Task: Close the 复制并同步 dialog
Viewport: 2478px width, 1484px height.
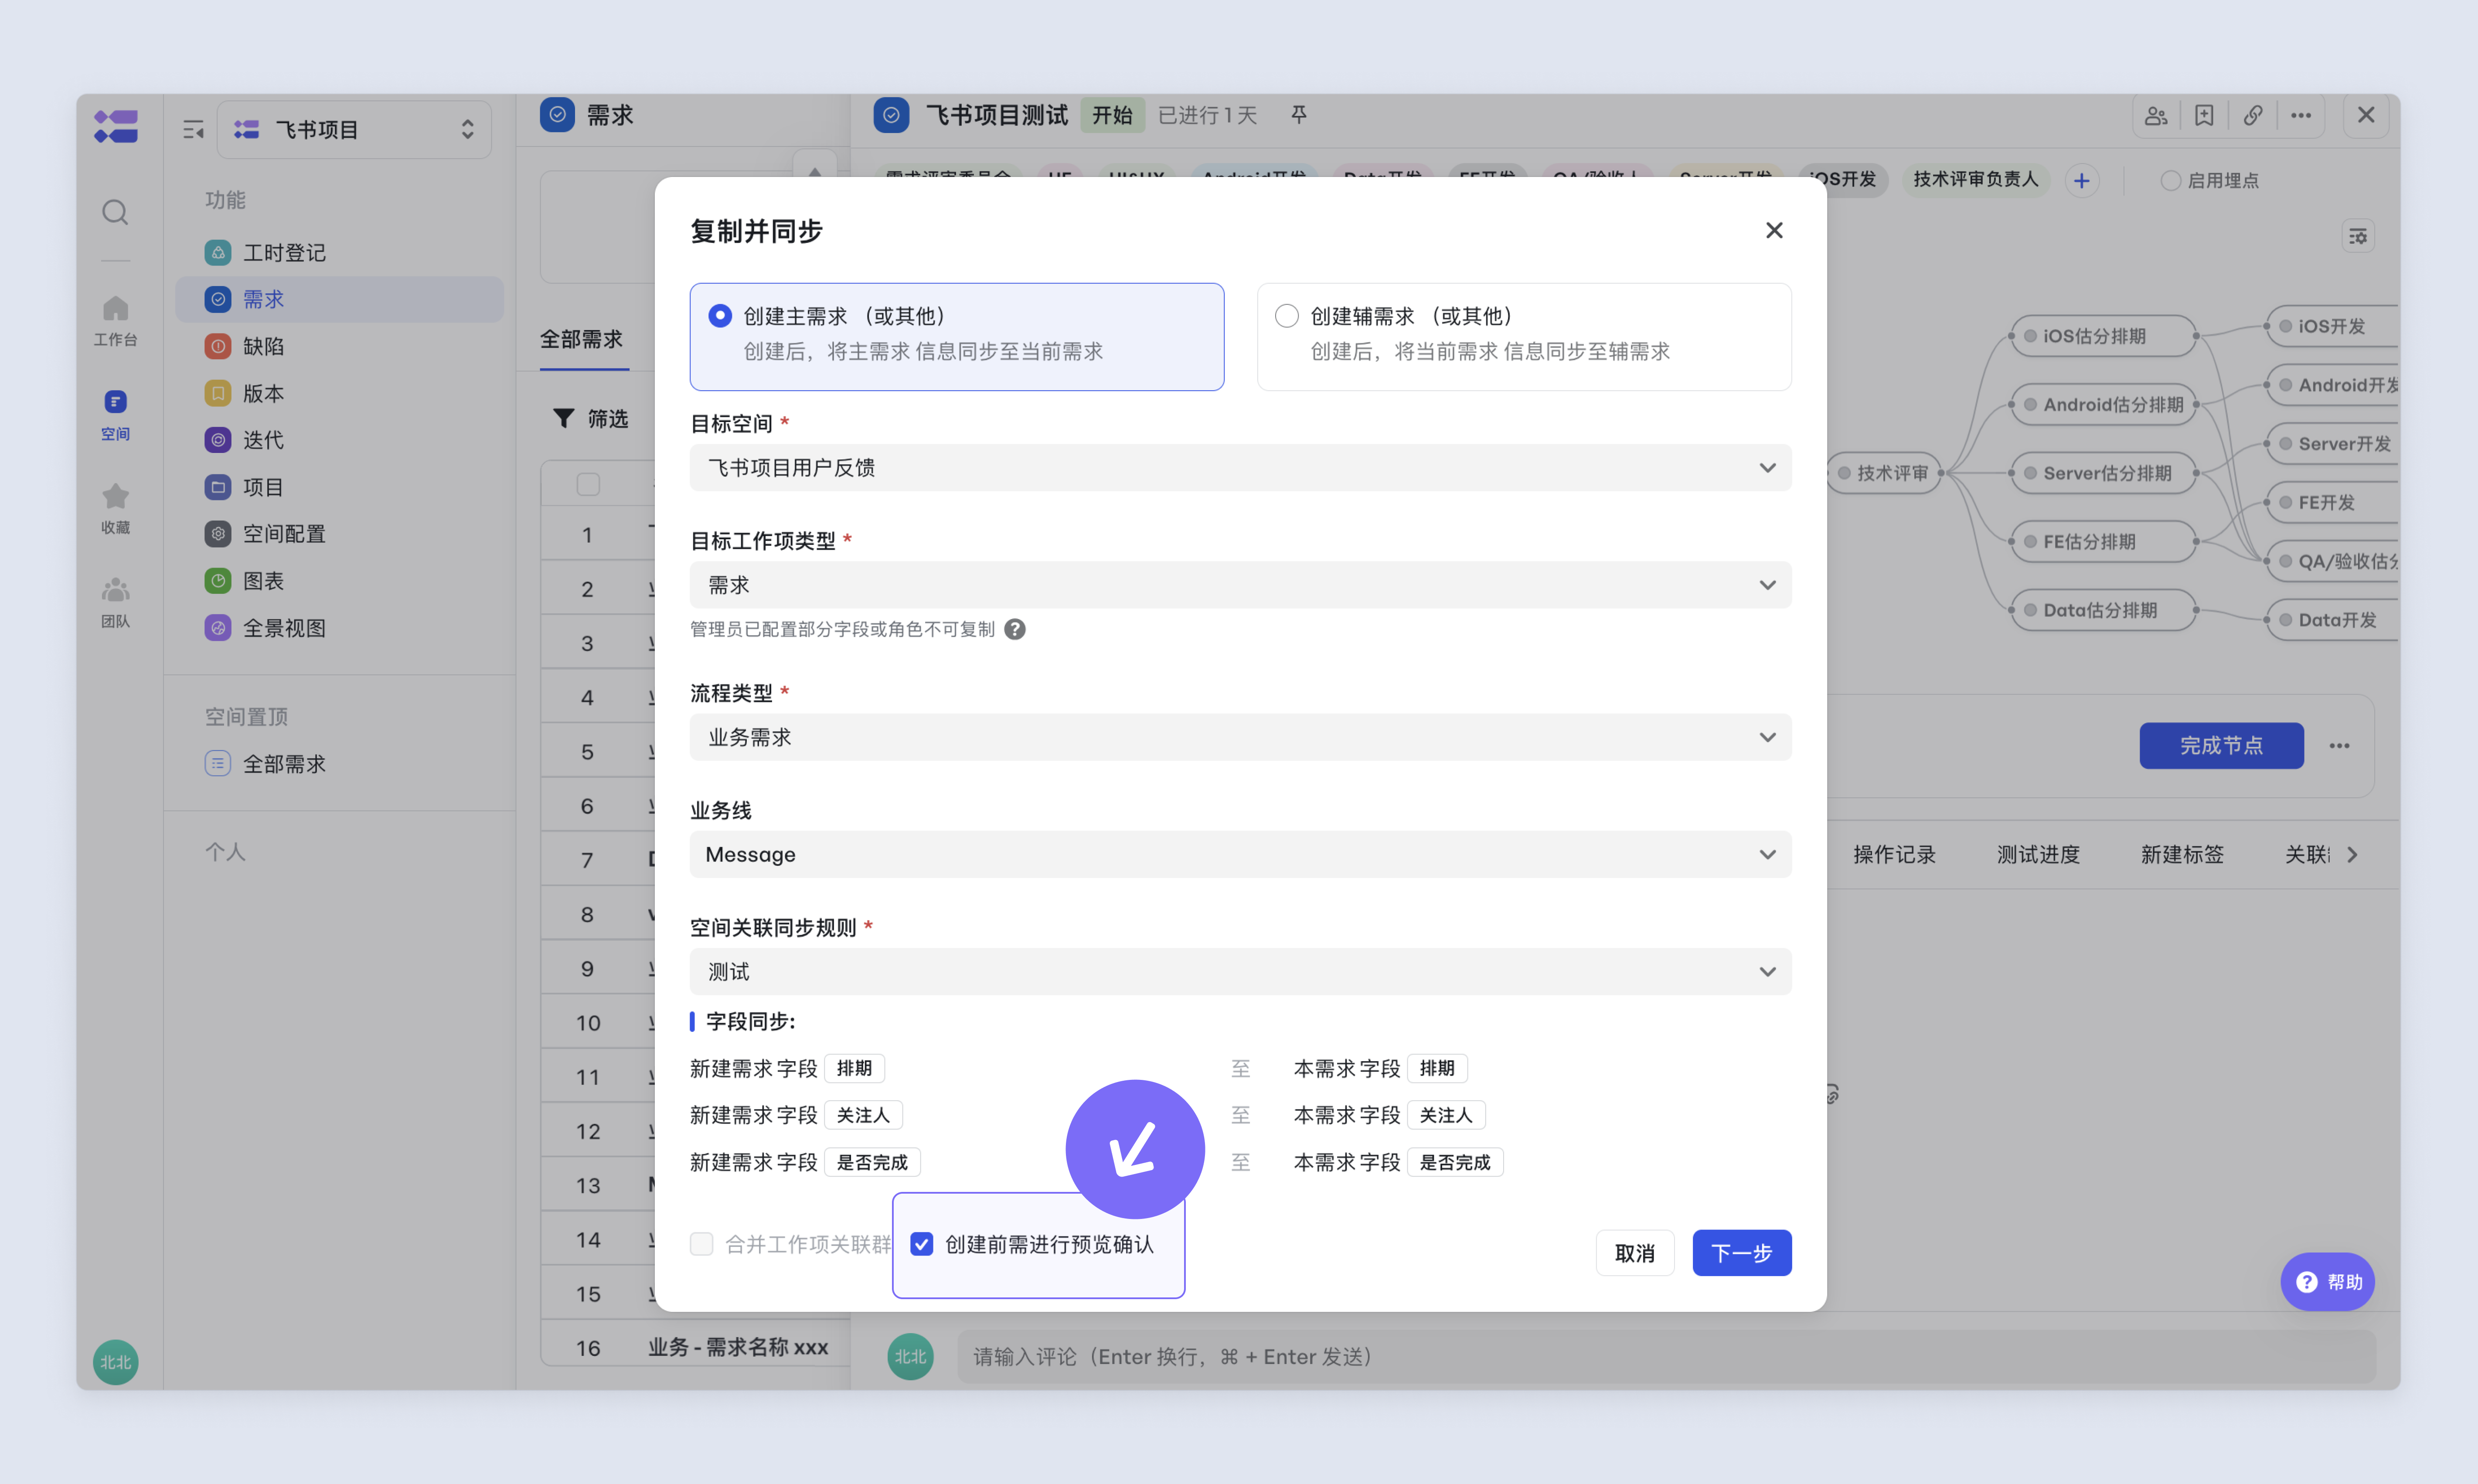Action: tap(1774, 230)
